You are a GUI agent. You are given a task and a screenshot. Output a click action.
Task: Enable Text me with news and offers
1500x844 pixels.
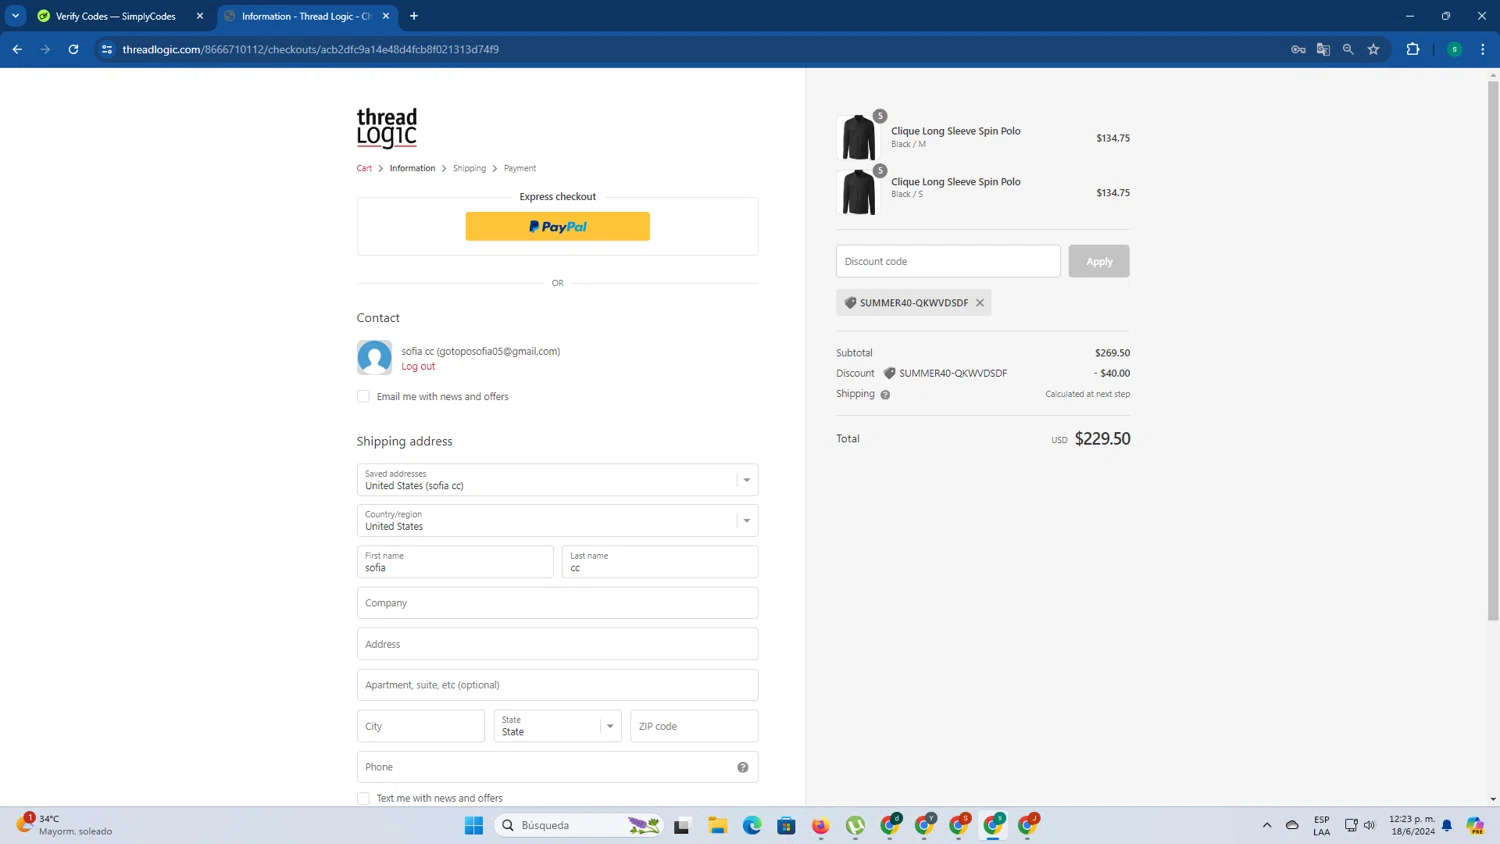point(363,798)
